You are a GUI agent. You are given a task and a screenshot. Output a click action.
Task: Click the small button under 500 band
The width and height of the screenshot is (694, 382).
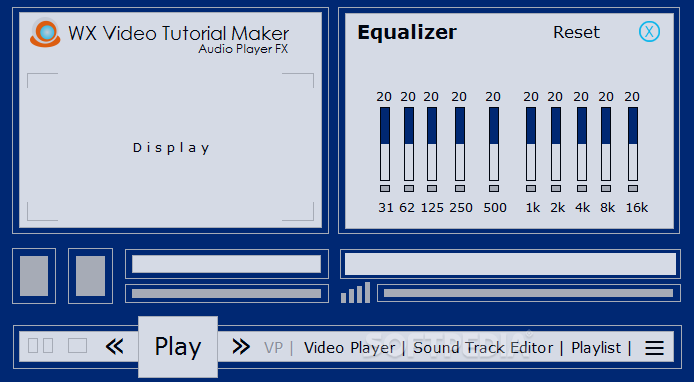494,189
